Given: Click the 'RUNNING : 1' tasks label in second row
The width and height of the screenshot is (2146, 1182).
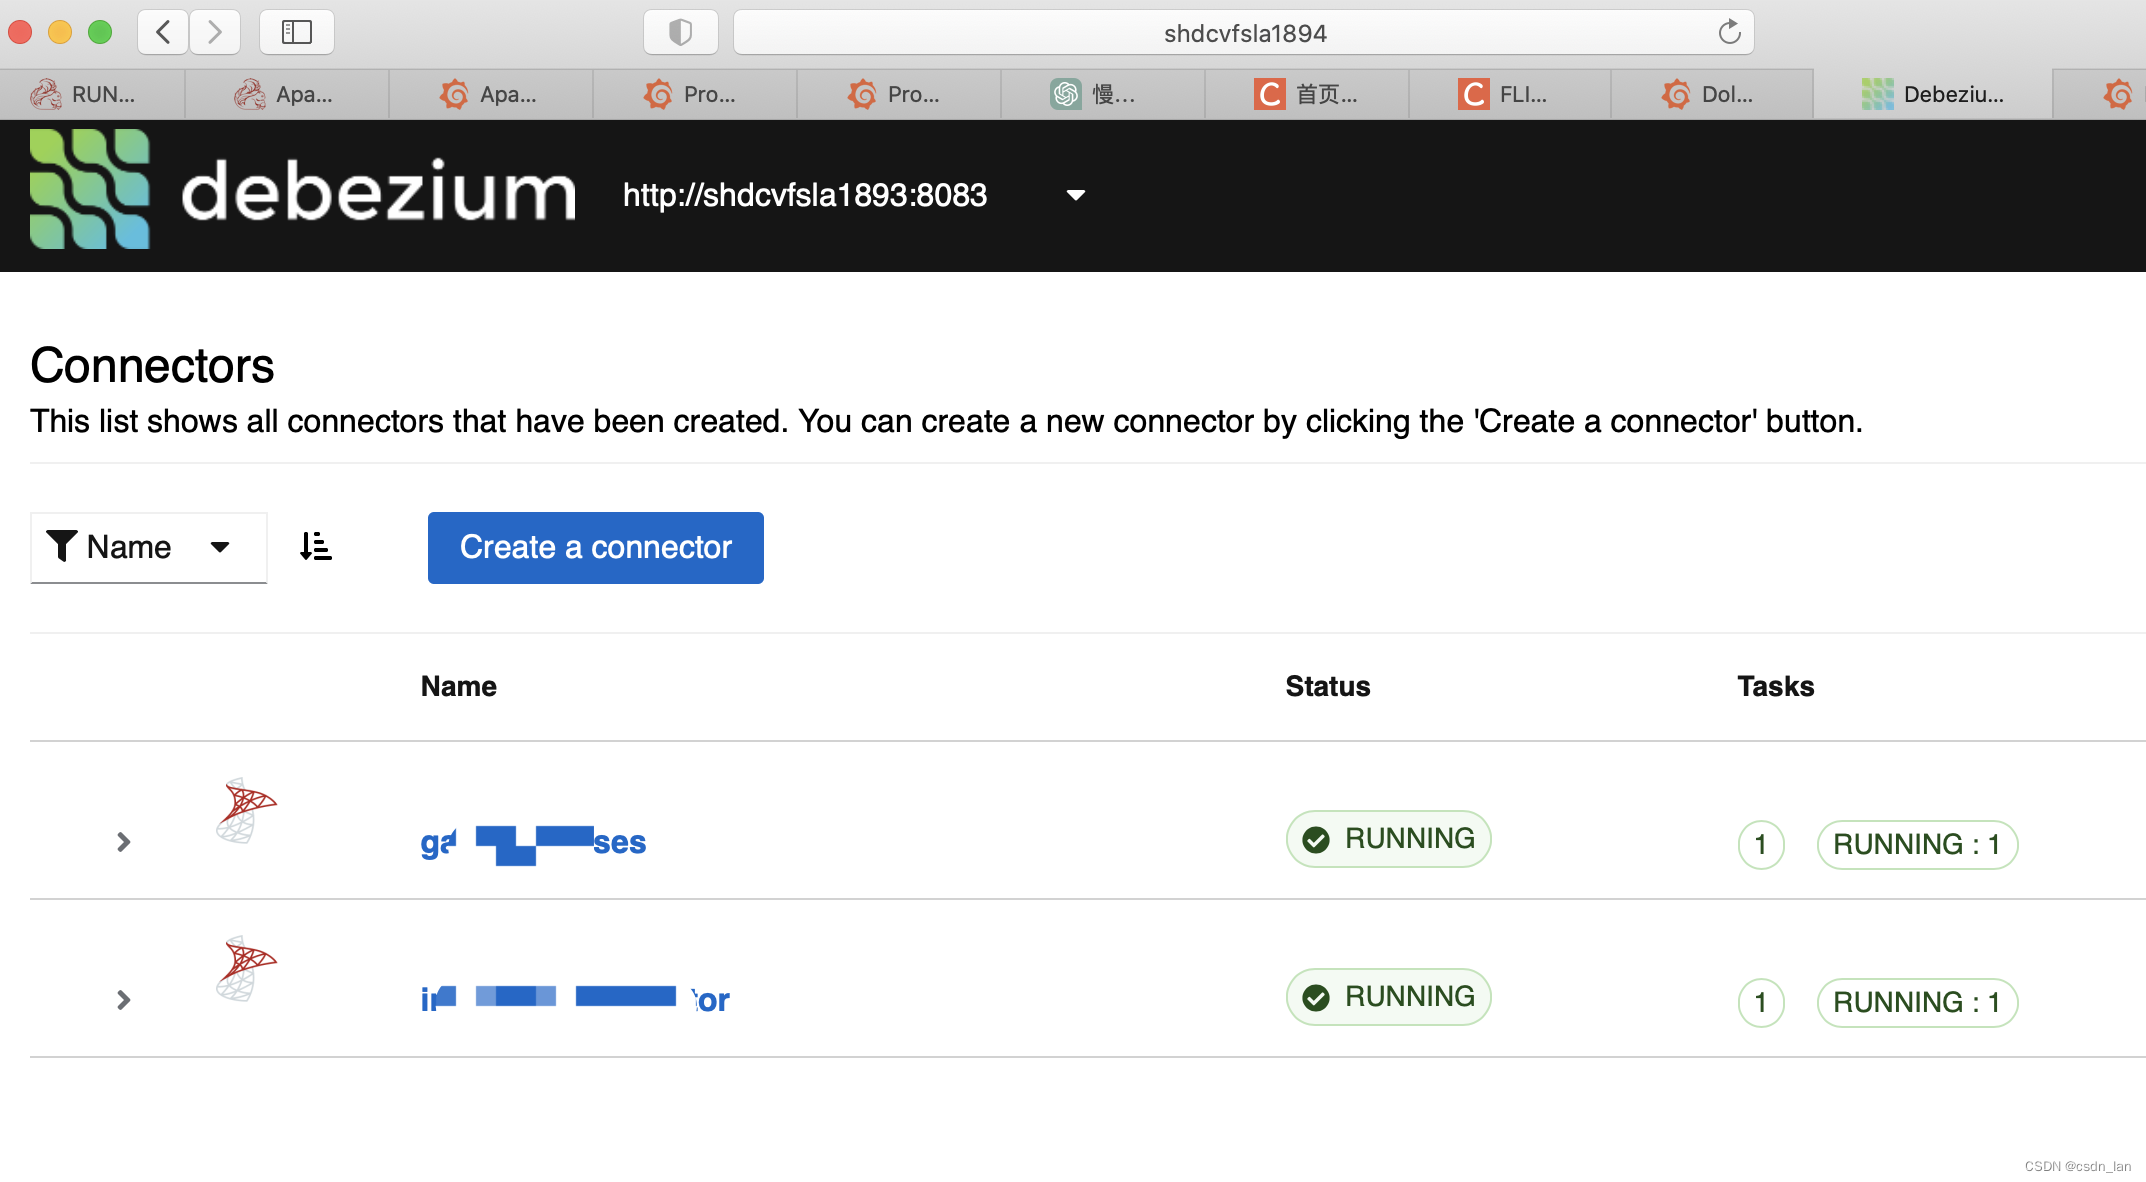Looking at the screenshot, I should pyautogui.click(x=1917, y=1003).
